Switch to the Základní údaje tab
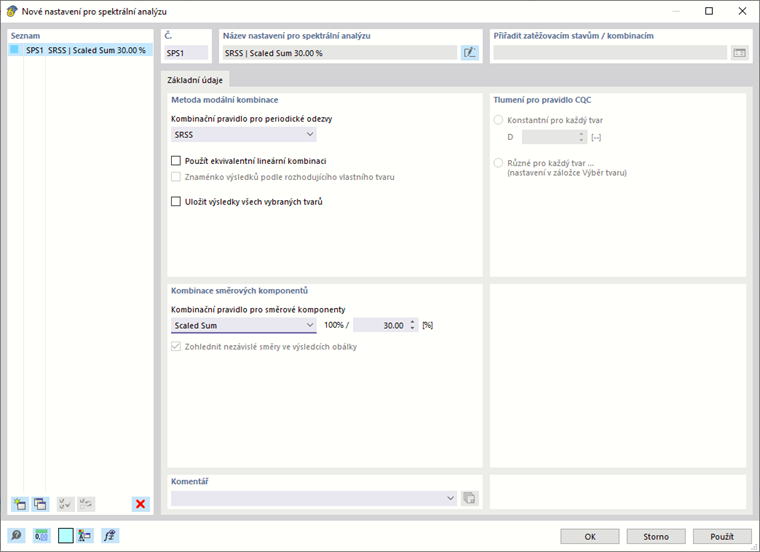The height and width of the screenshot is (552, 760). click(195, 80)
